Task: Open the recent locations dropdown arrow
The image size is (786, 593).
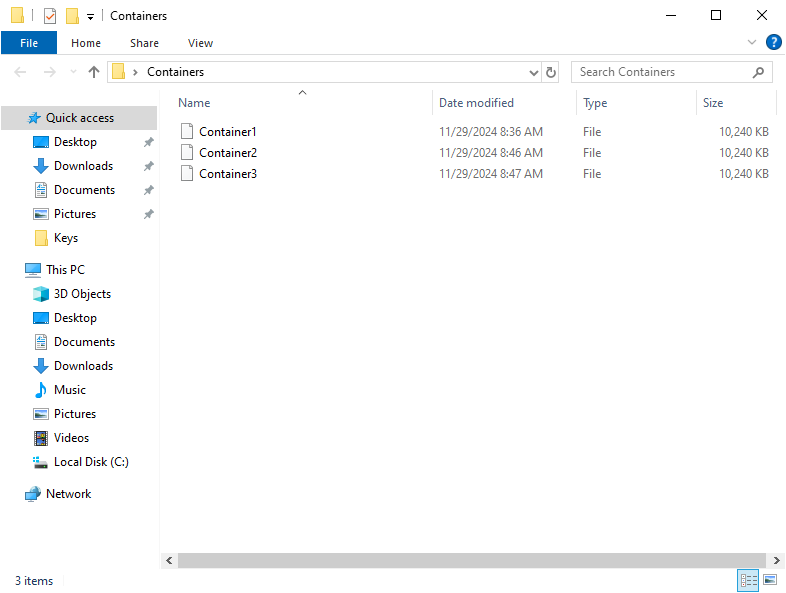Action: [x=73, y=72]
